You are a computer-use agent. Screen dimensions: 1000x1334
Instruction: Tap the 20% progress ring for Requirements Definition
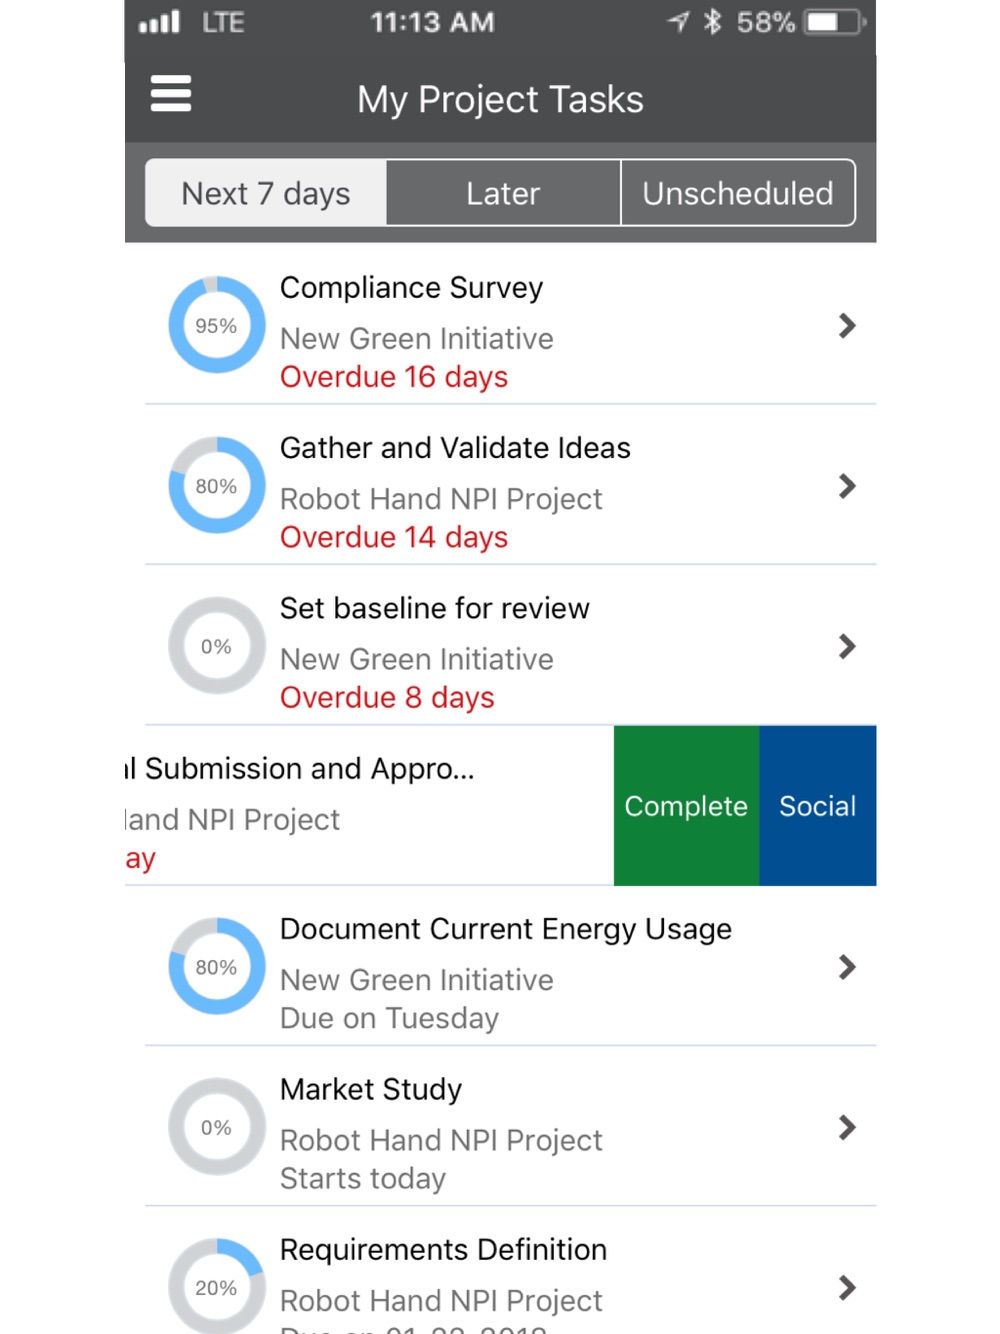(x=217, y=1286)
